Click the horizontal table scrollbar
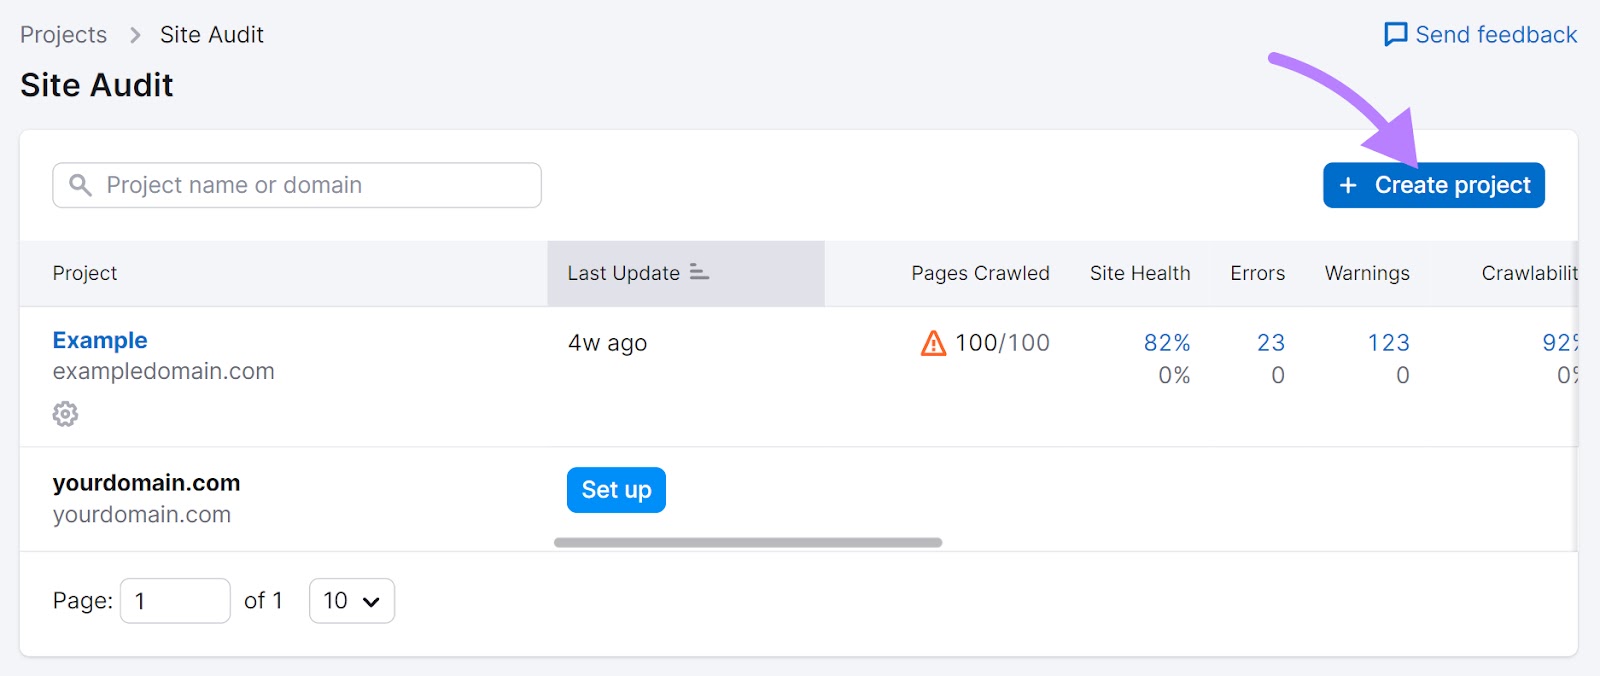The width and height of the screenshot is (1600, 676). pos(748,542)
